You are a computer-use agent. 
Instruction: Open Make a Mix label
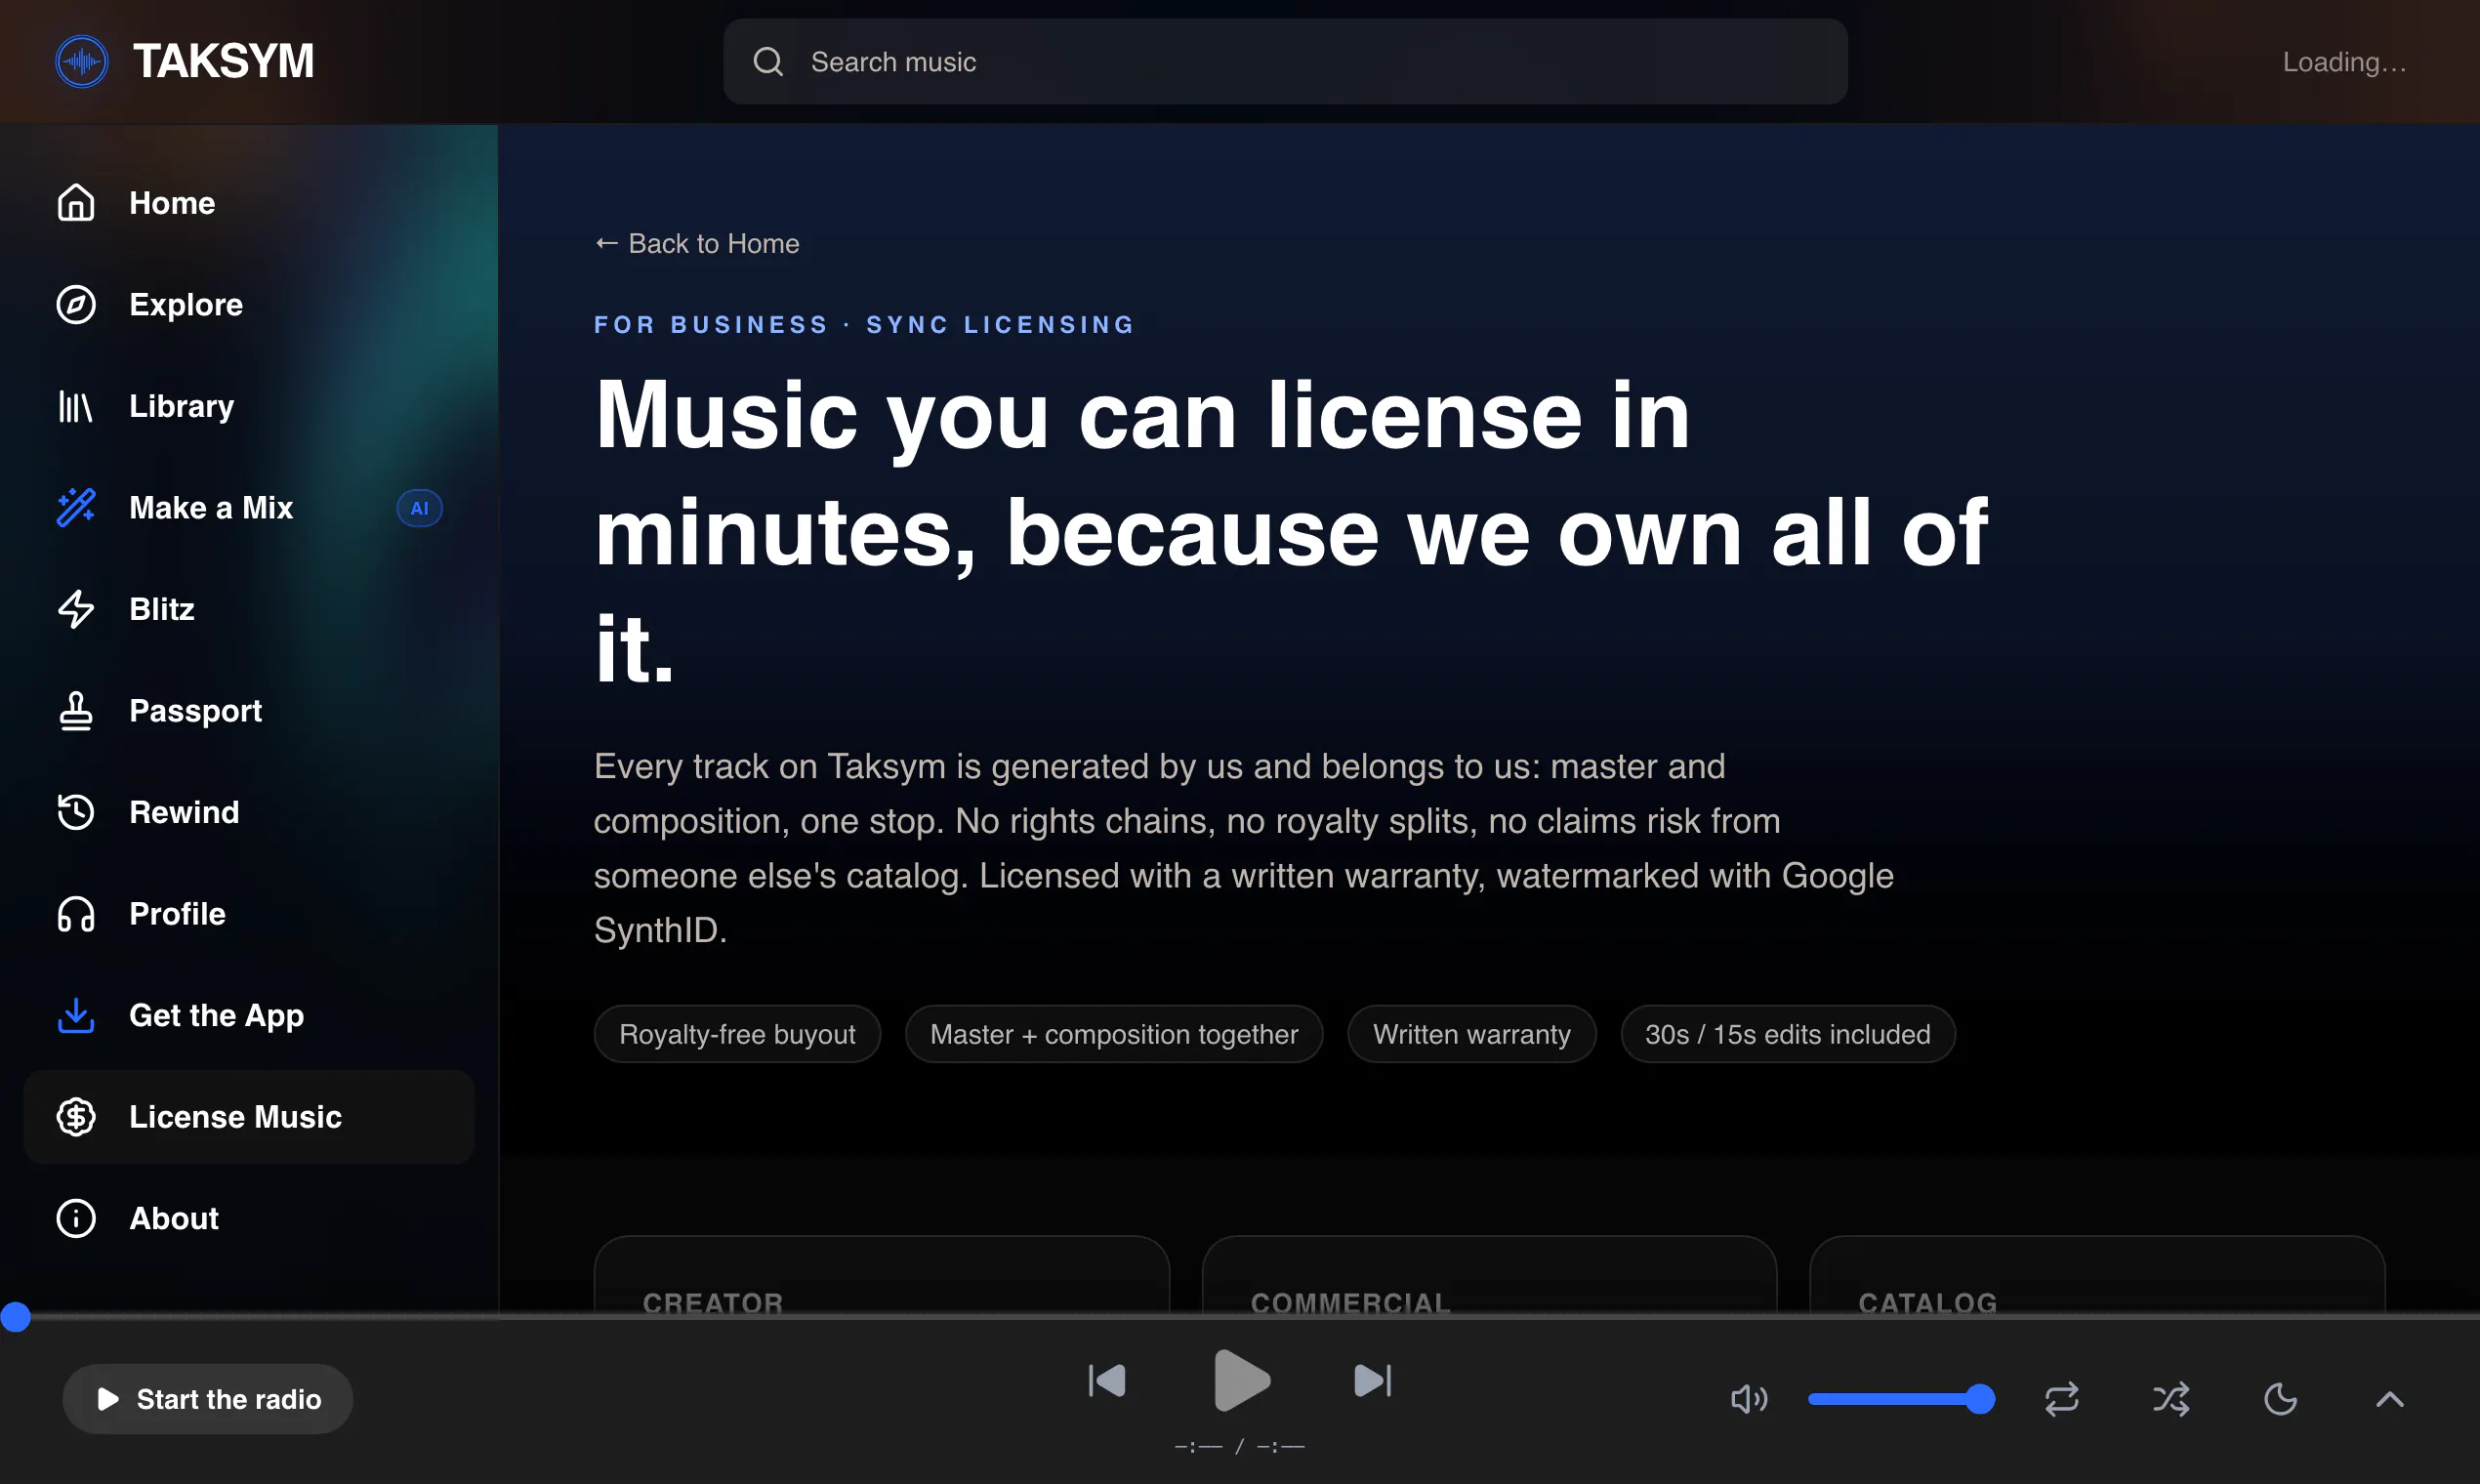tap(211, 508)
